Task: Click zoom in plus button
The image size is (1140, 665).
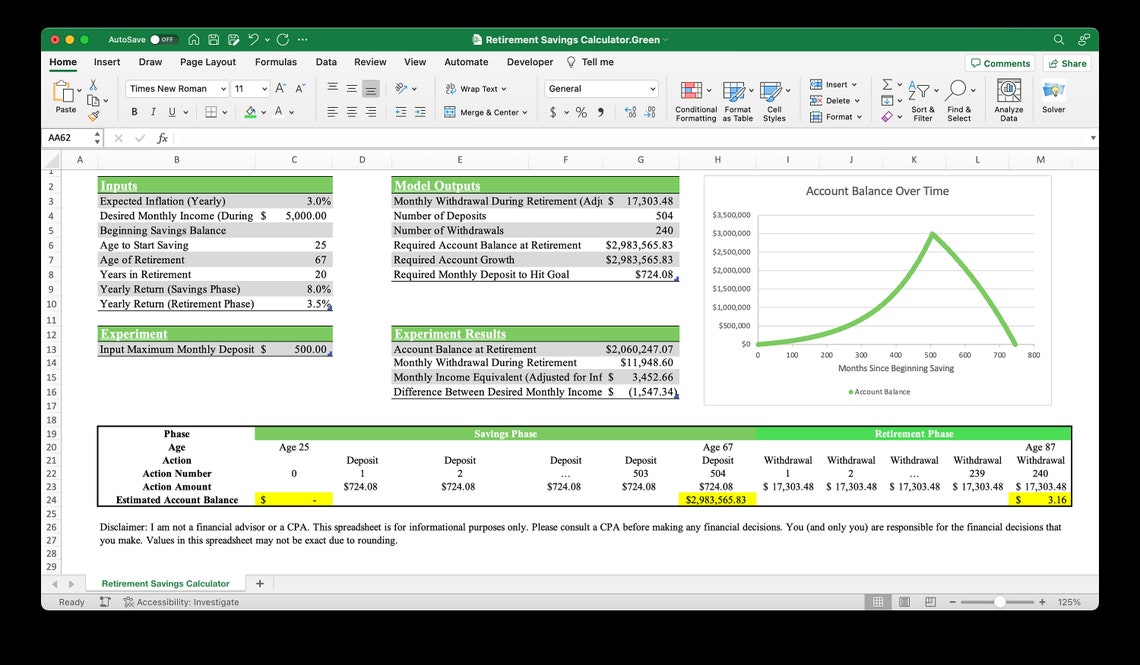Action: [1042, 602]
